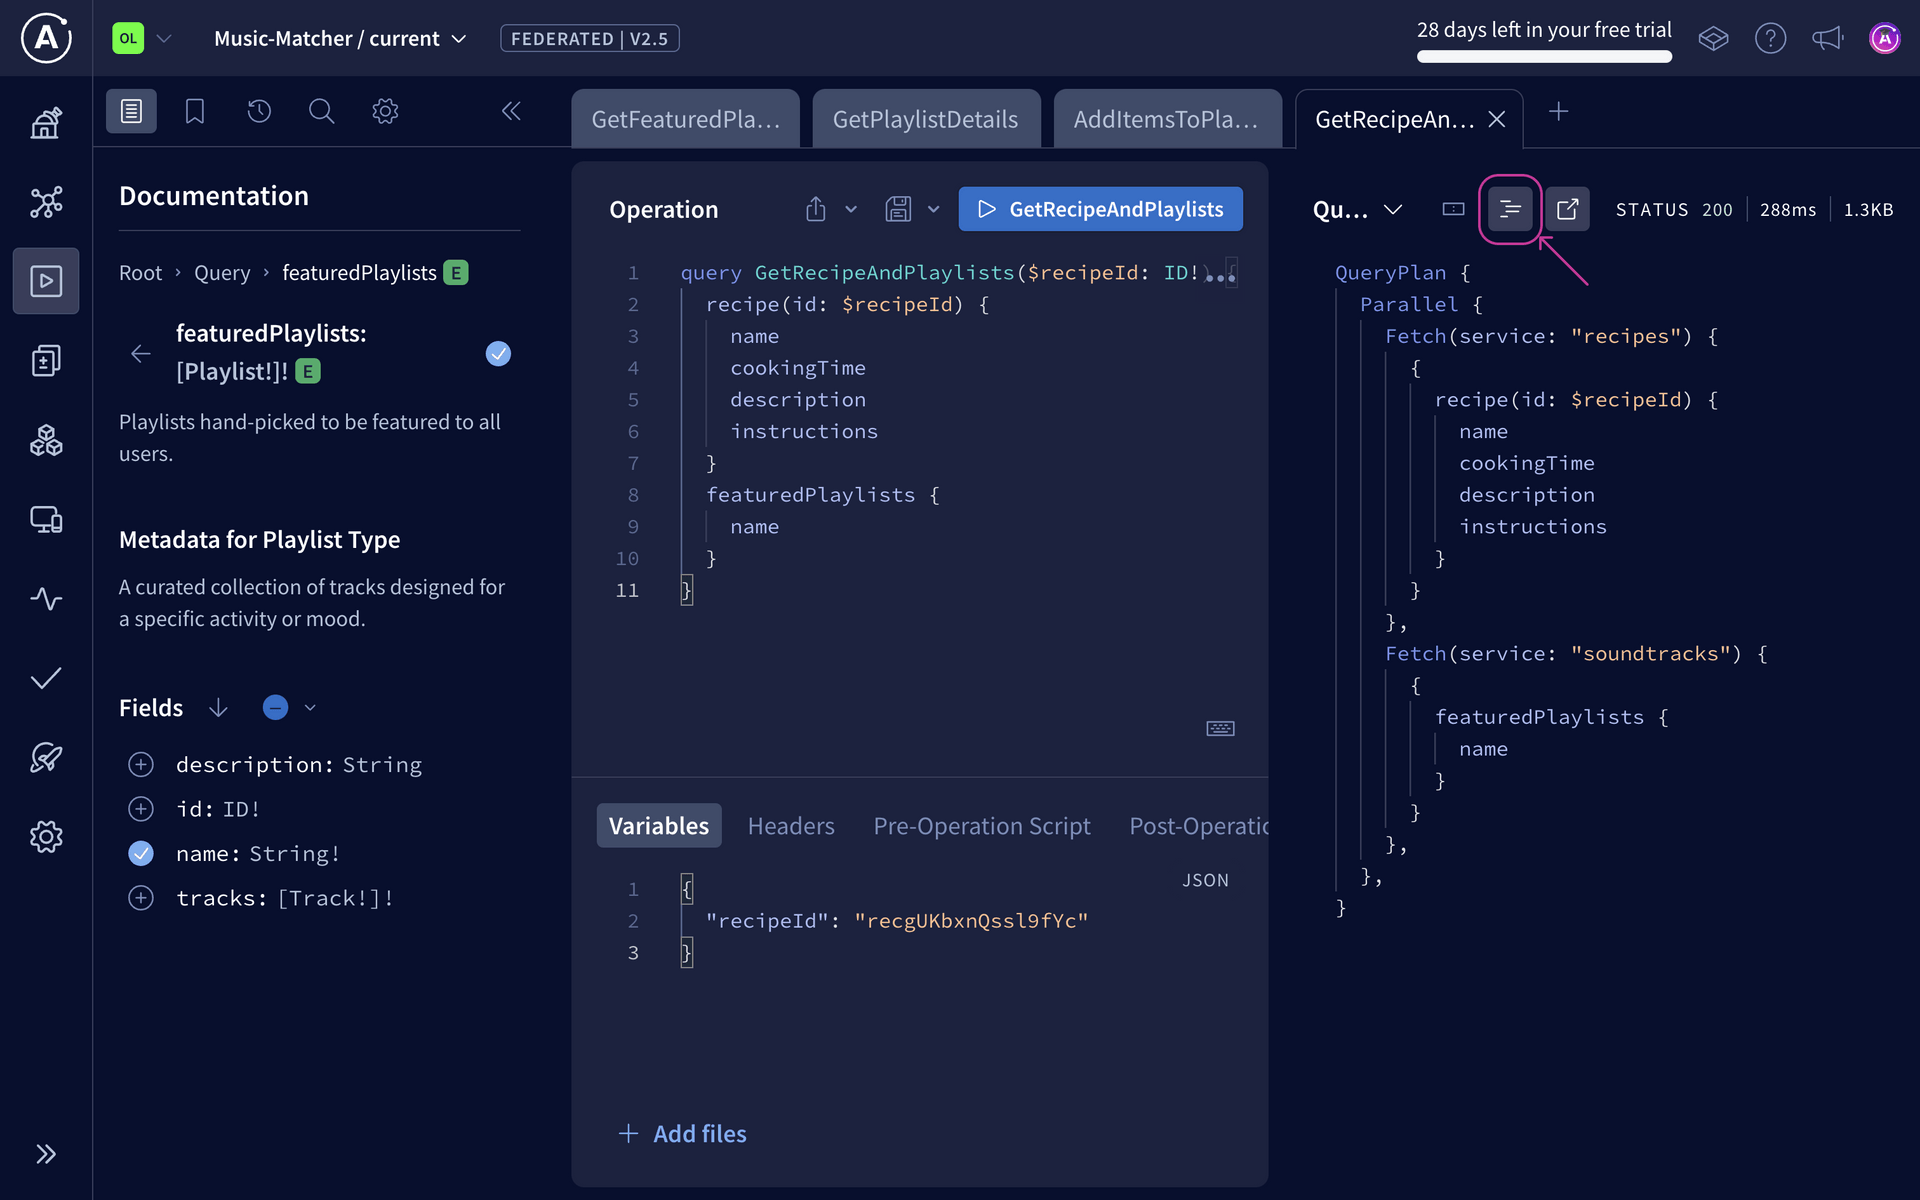1920x1200 pixels.
Task: Open Launches using the rocket sidebar icon
Action: (46, 758)
